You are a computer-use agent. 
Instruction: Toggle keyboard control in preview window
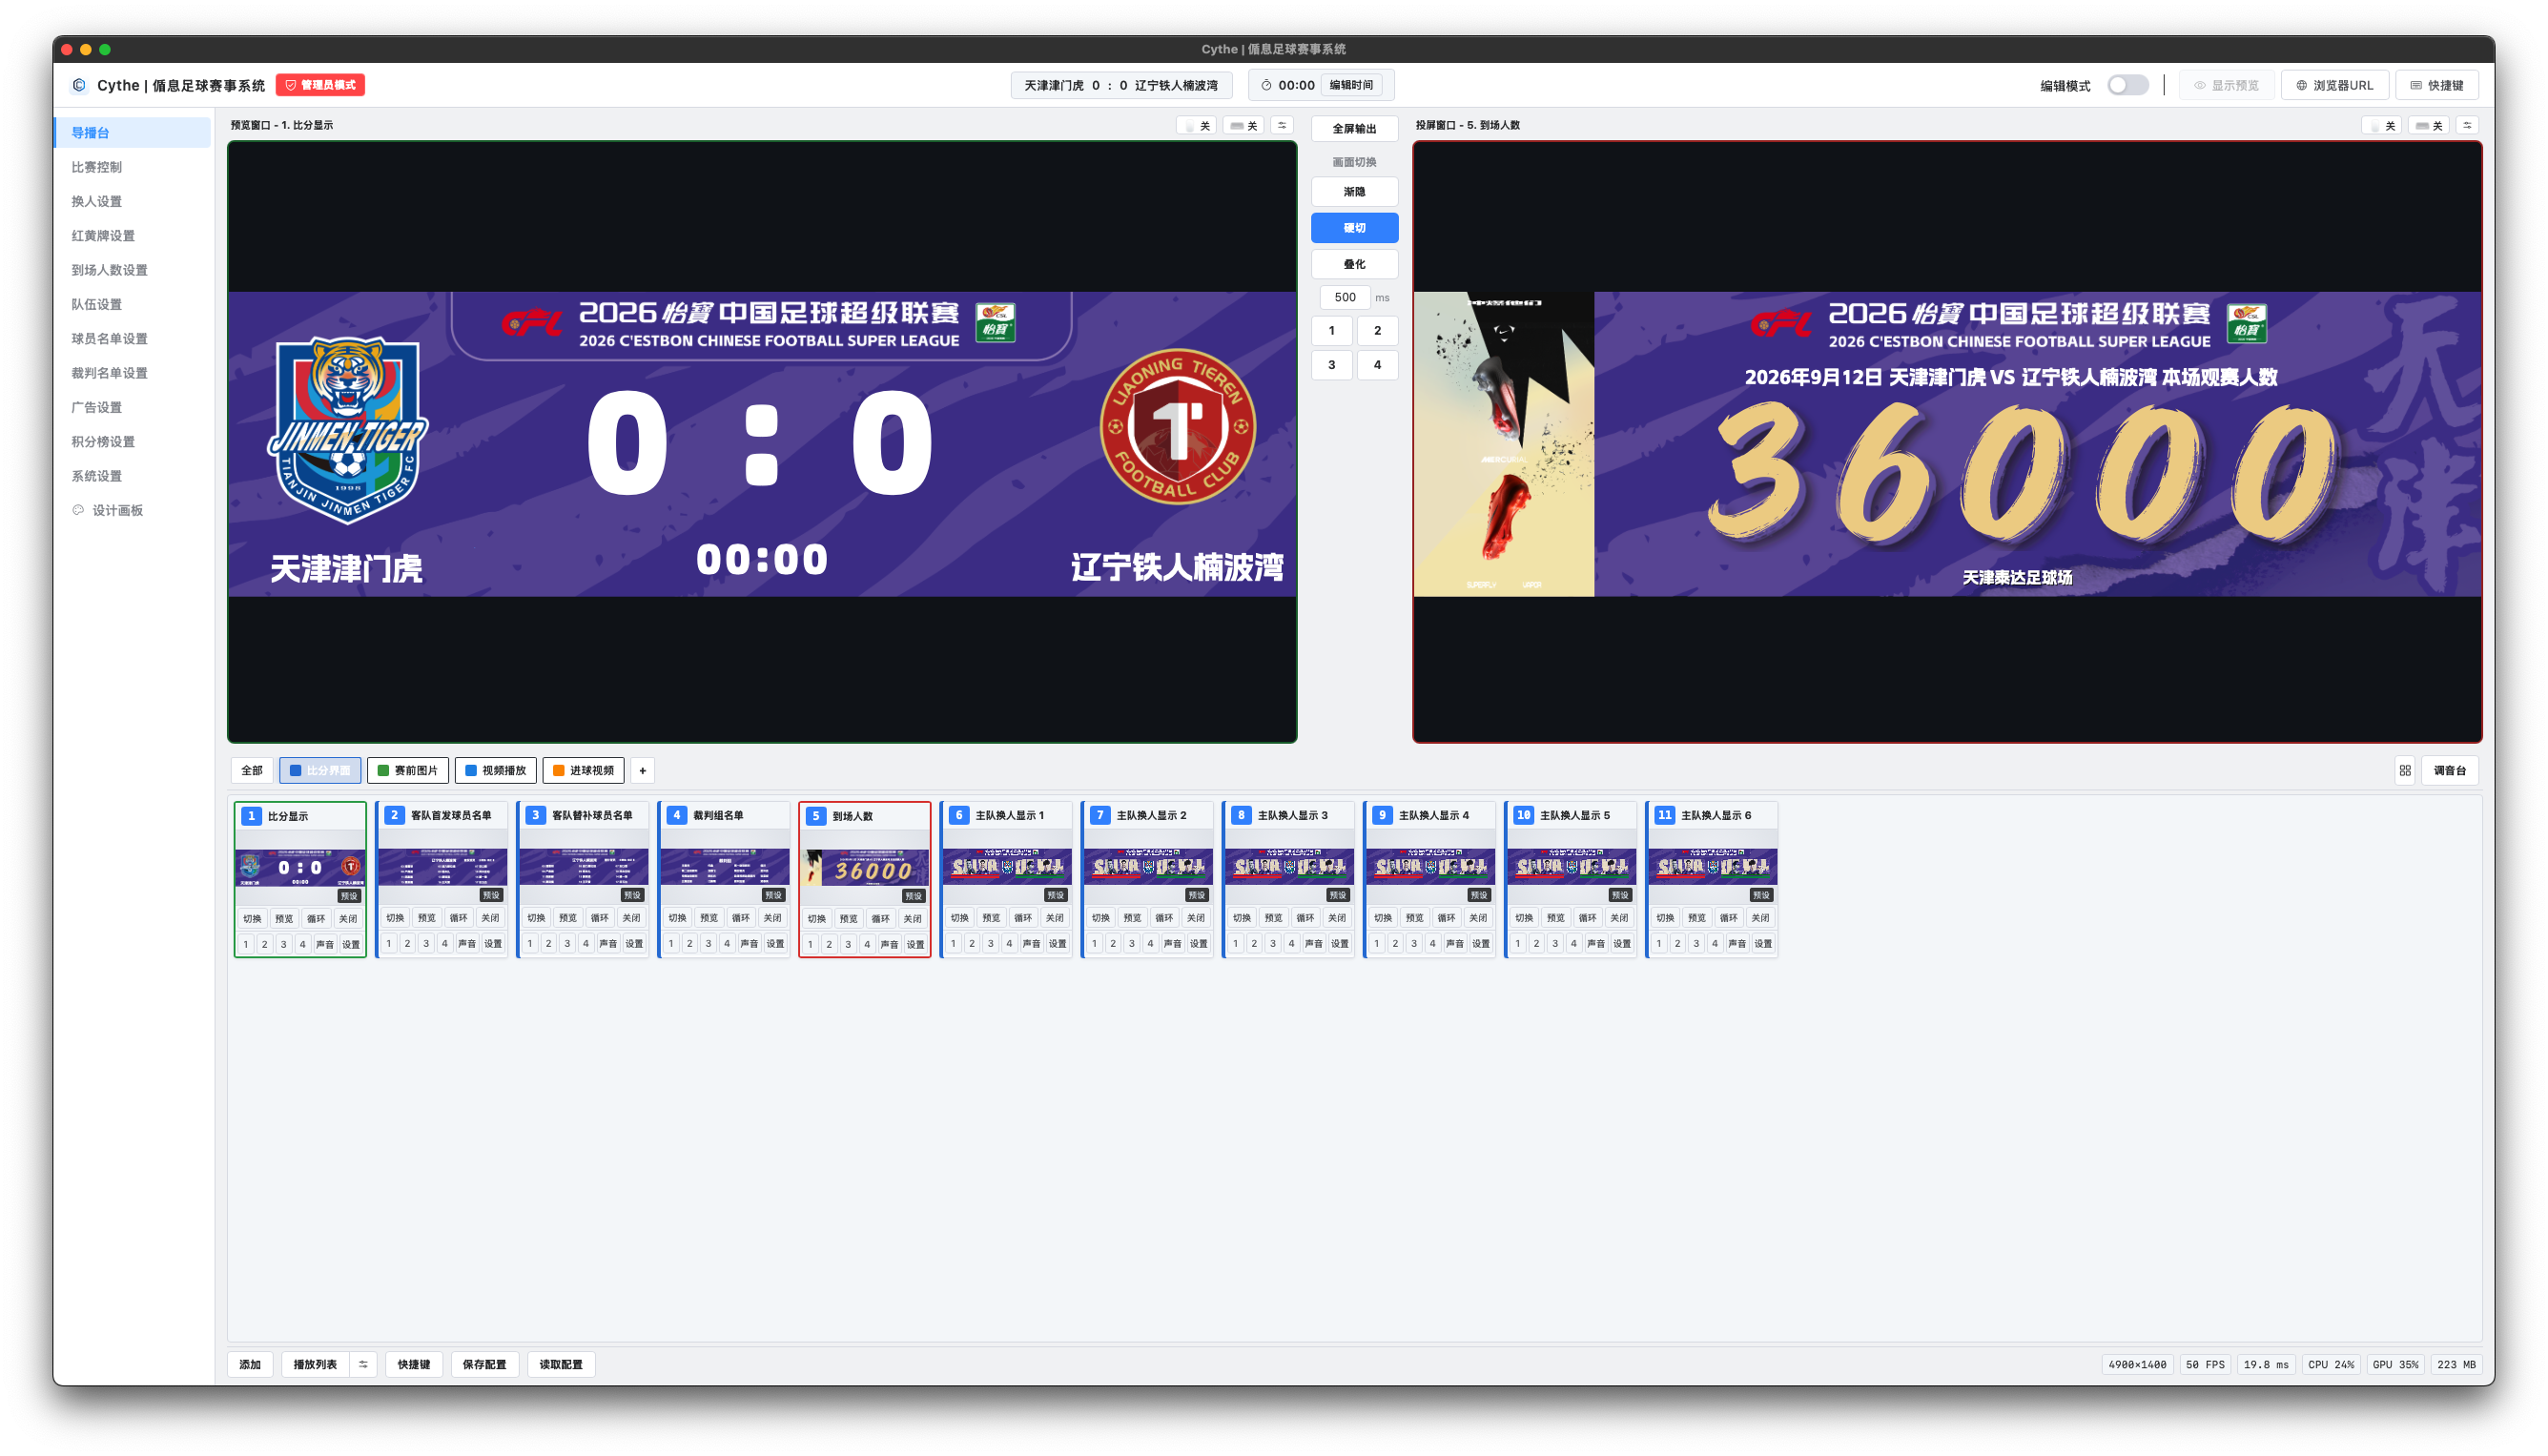coord(1243,125)
